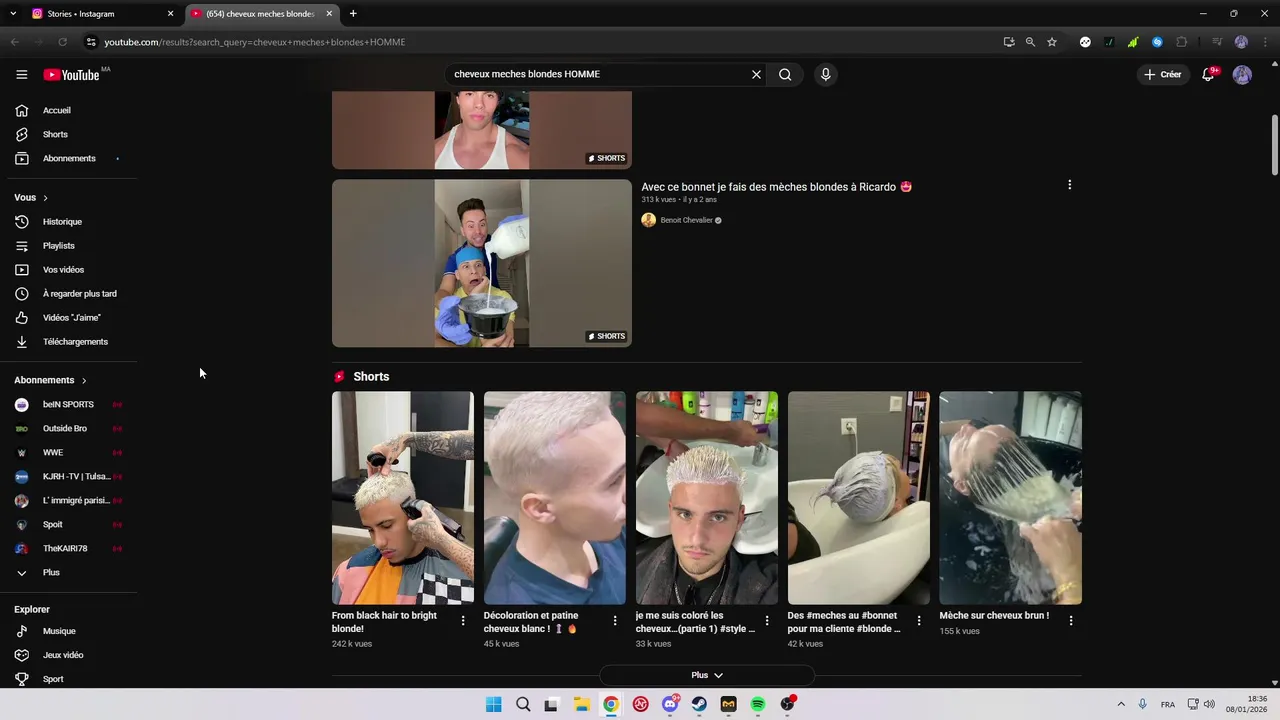Open menu for 'From black hair' short
The width and height of the screenshot is (1280, 720).
(463, 621)
